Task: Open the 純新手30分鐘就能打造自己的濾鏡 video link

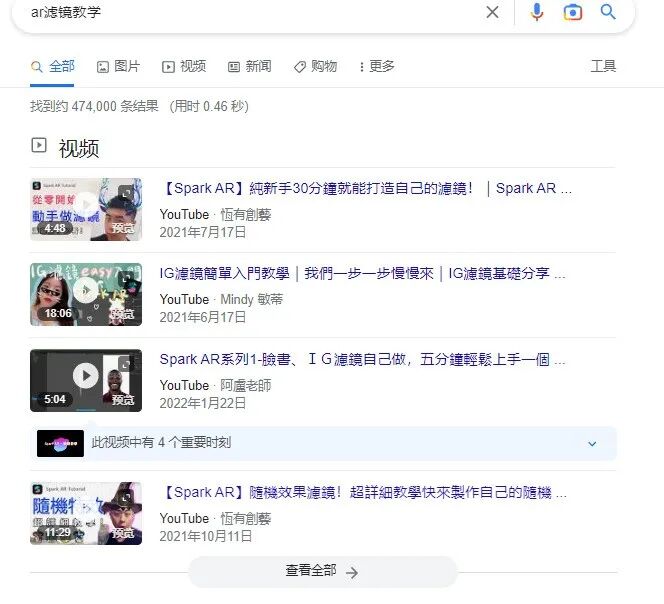Action: 366,188
